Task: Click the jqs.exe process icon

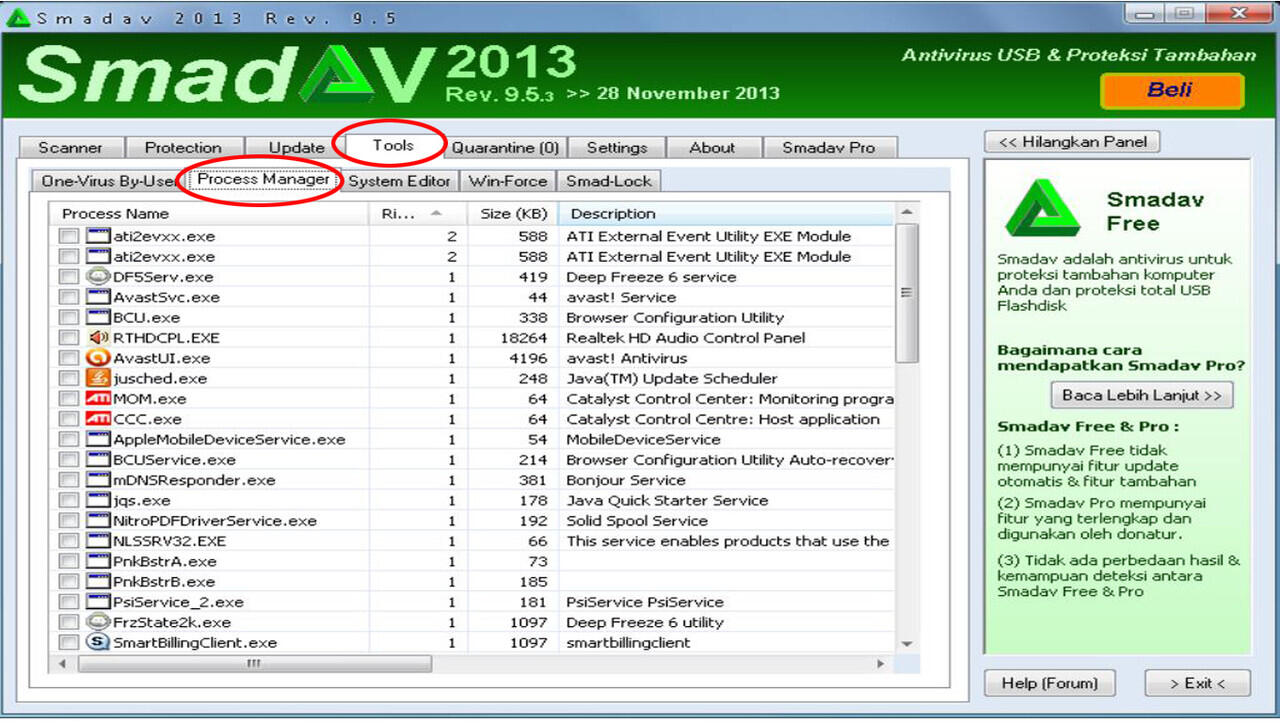Action: coord(98,500)
